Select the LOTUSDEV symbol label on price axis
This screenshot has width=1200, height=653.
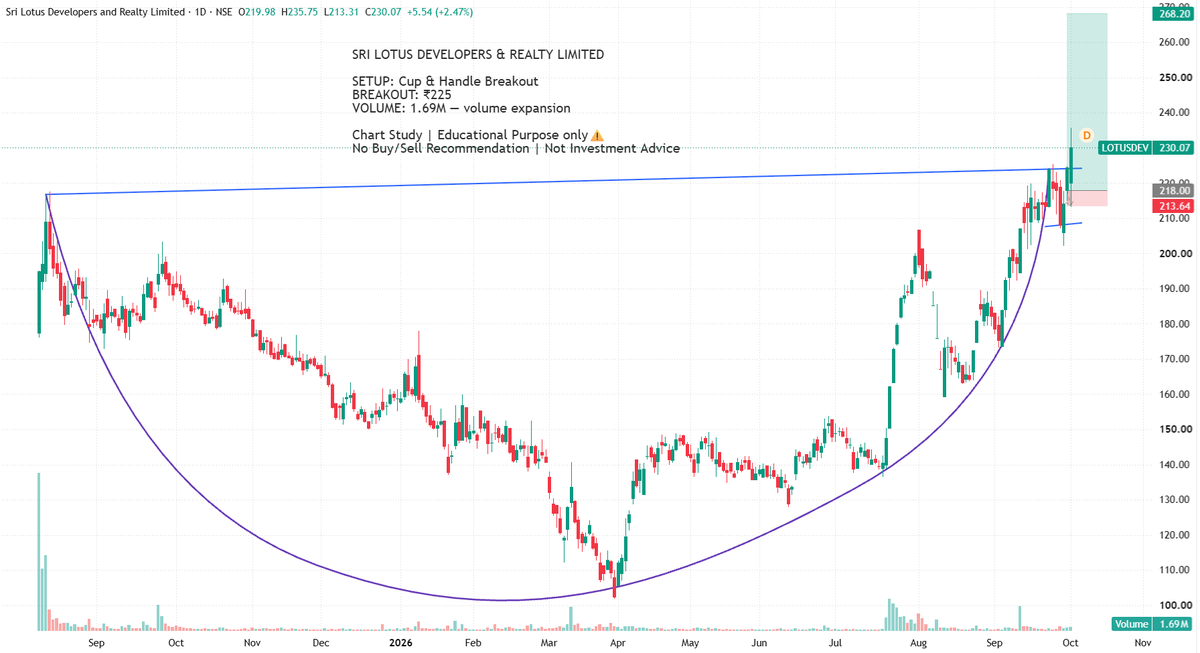[1125, 148]
